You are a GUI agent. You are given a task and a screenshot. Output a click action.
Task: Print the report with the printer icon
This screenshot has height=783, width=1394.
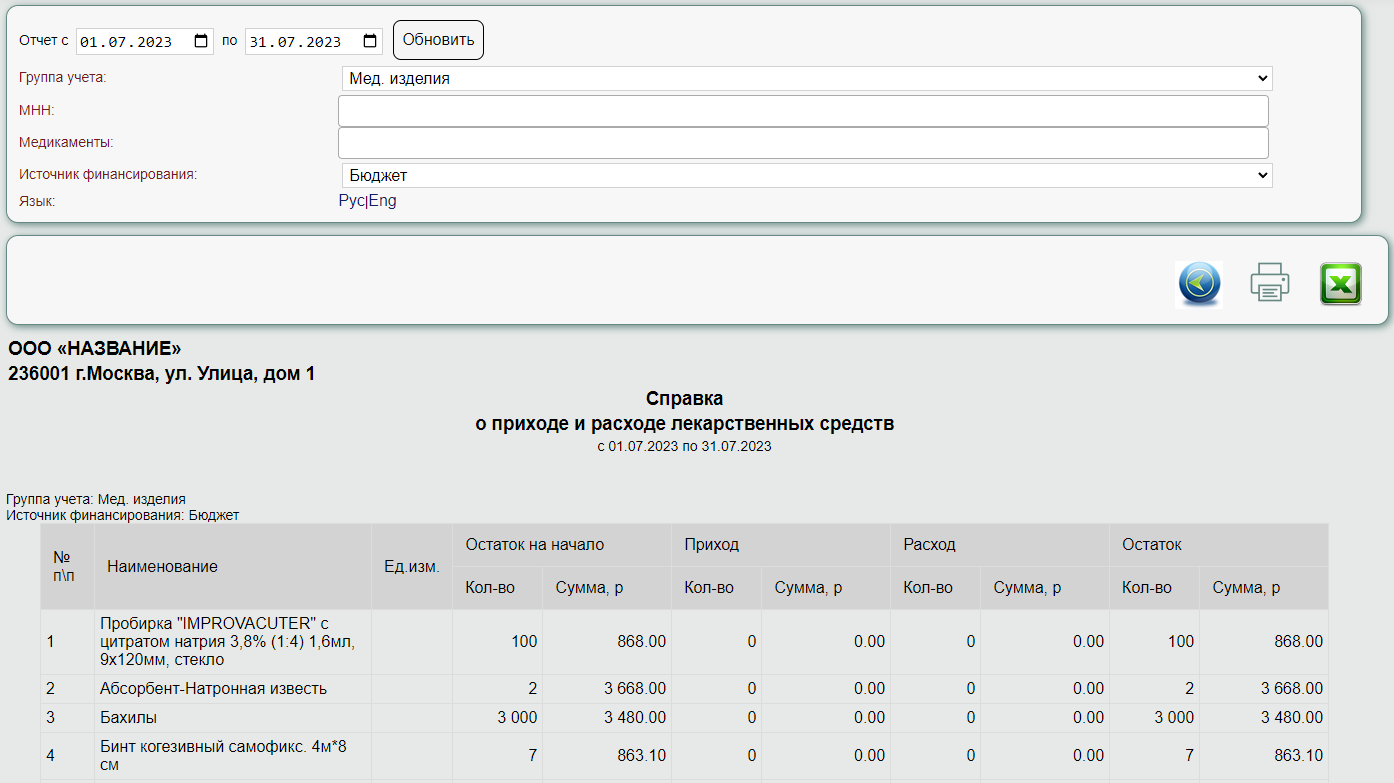point(1269,282)
